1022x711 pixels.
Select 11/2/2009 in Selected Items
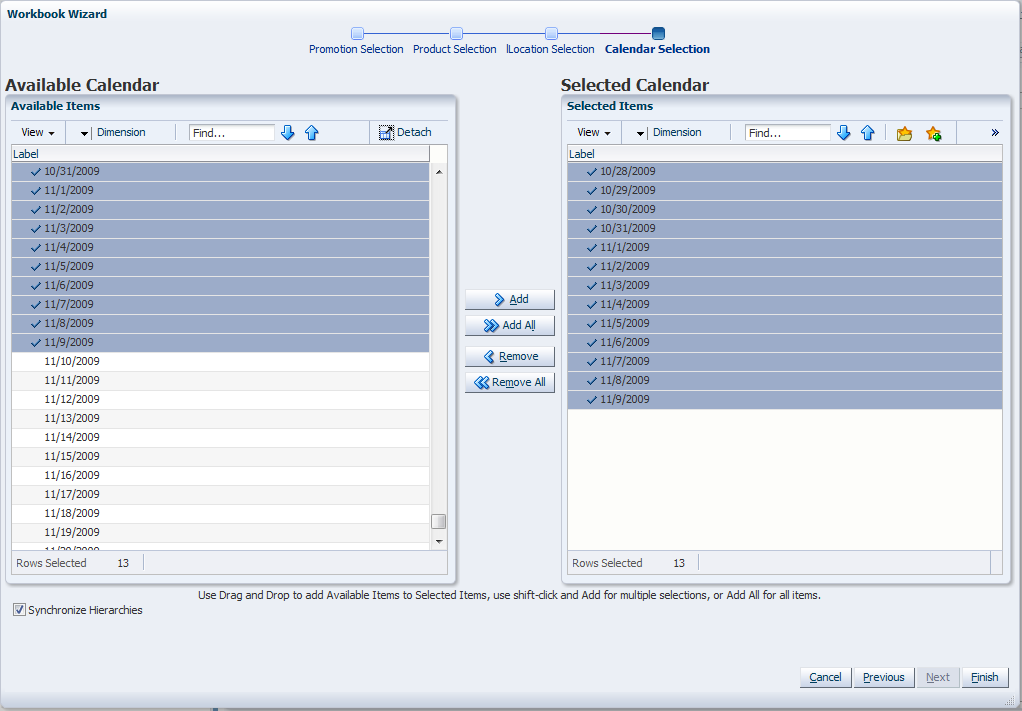[x=785, y=267]
